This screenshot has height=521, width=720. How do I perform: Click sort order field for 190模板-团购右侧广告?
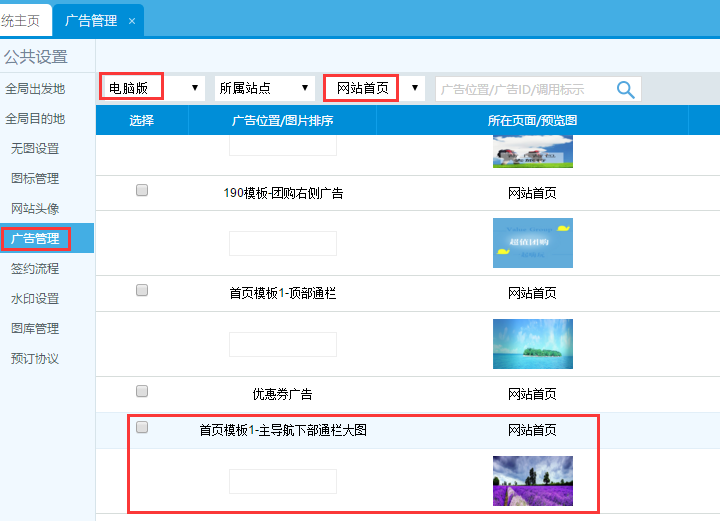[282, 243]
